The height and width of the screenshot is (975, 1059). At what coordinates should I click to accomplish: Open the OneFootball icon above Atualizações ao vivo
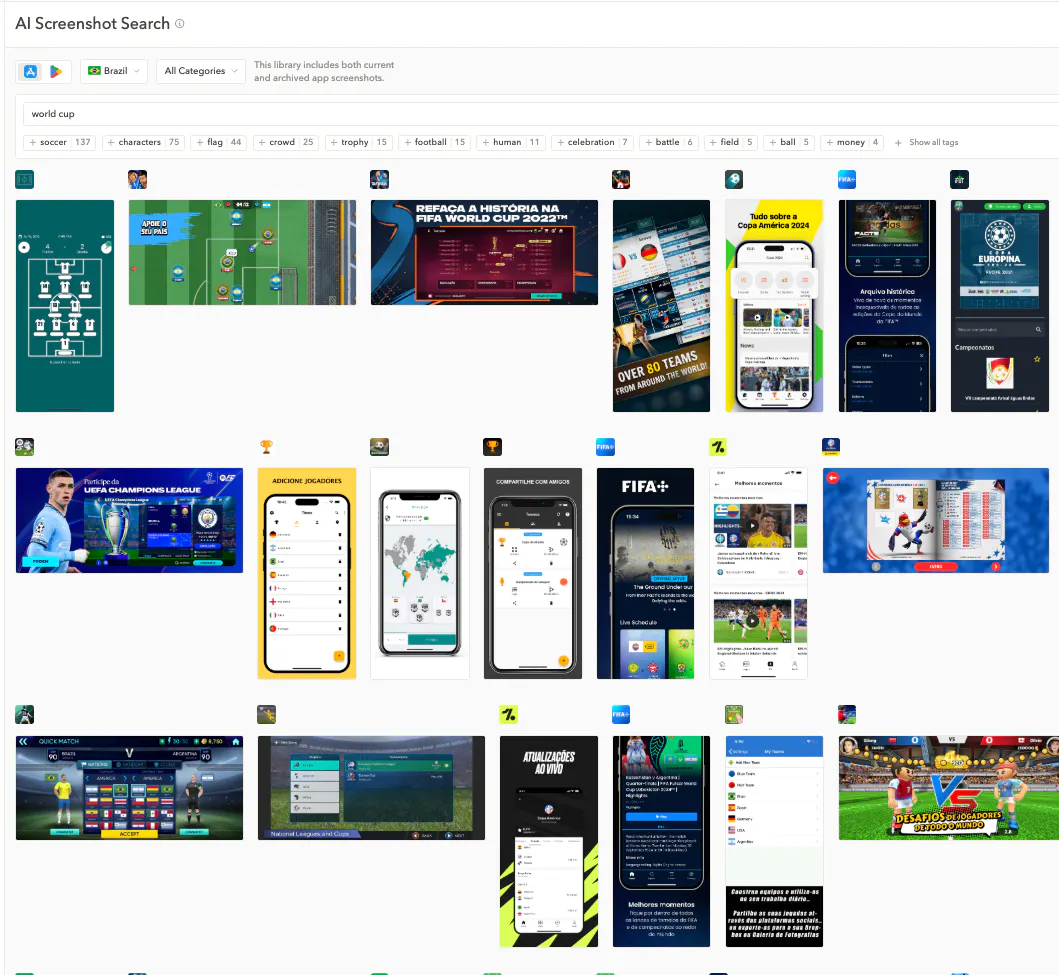pyautogui.click(x=509, y=714)
